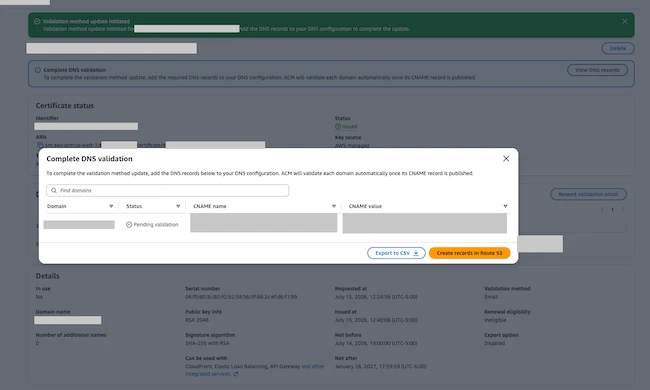Click the Find domains search field
The image size is (650, 390).
[x=167, y=191]
